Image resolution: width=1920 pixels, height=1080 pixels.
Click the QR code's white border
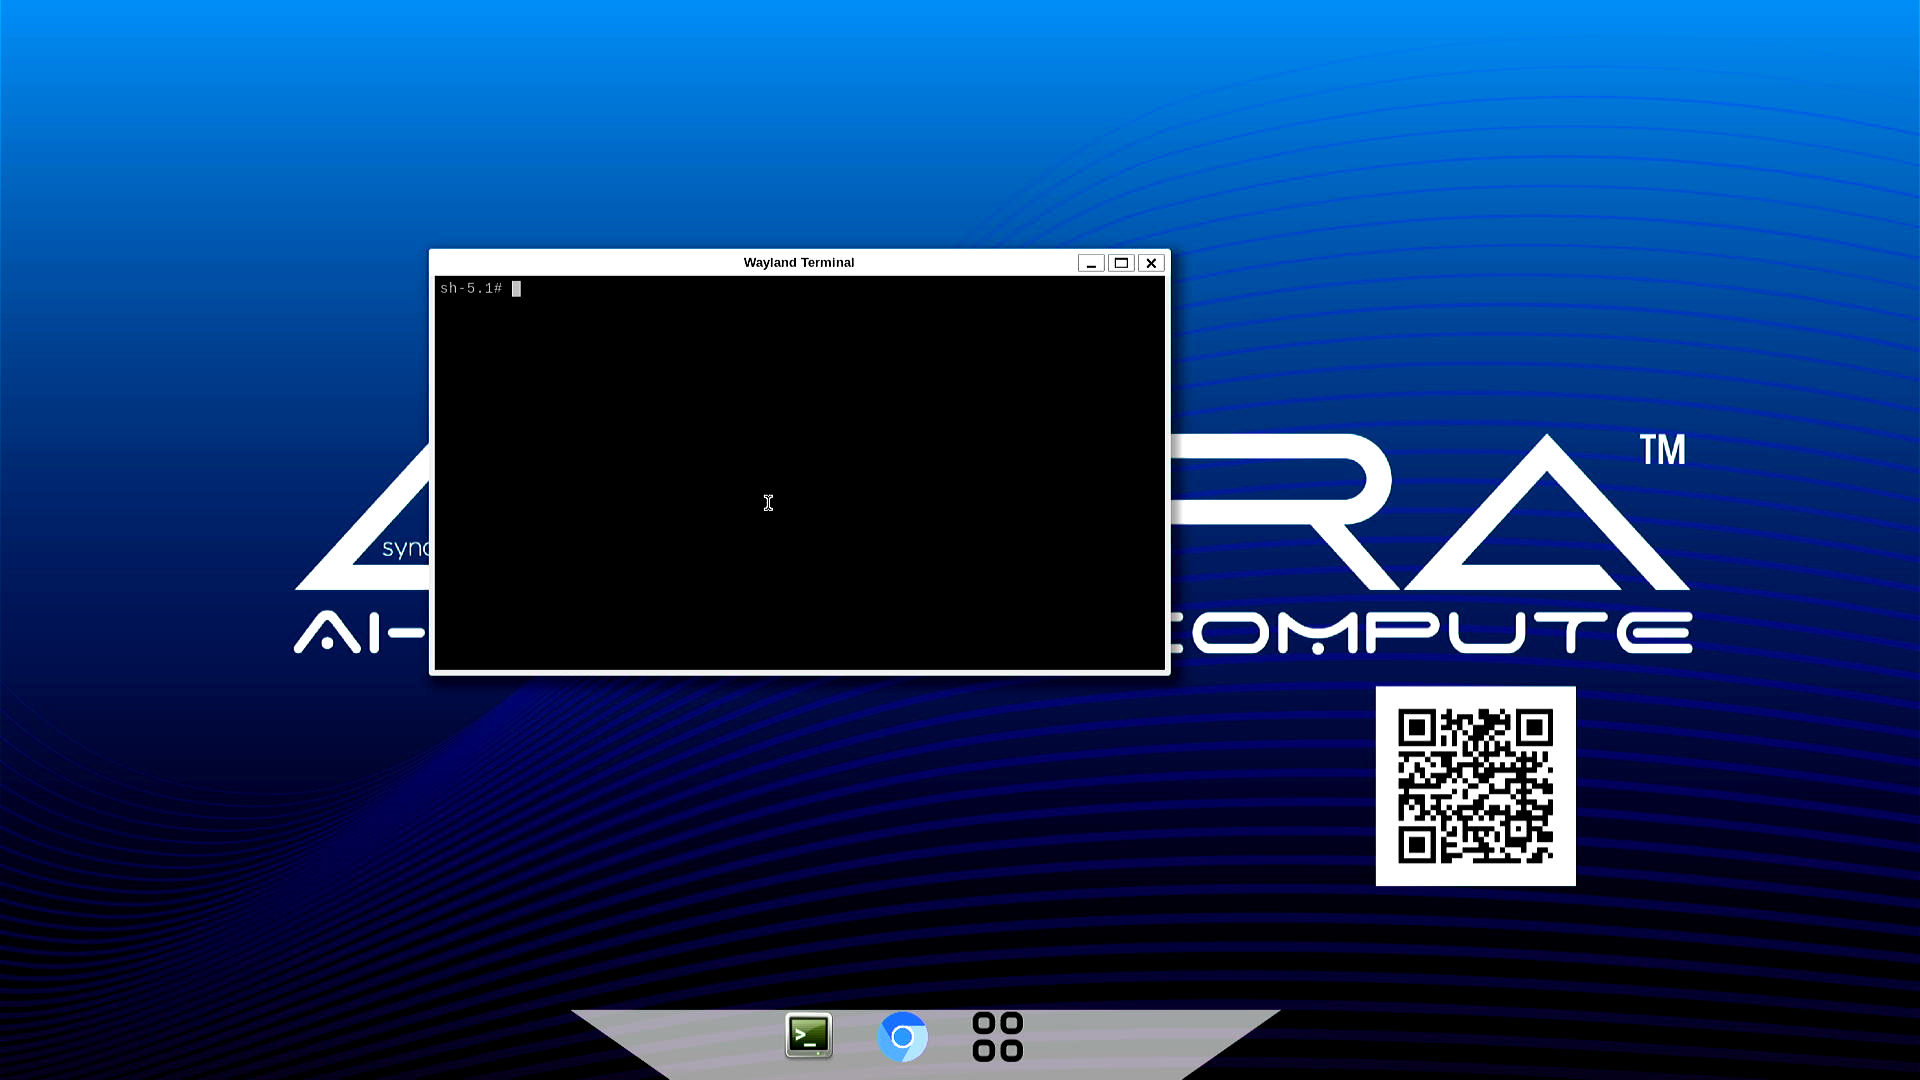(x=1386, y=786)
